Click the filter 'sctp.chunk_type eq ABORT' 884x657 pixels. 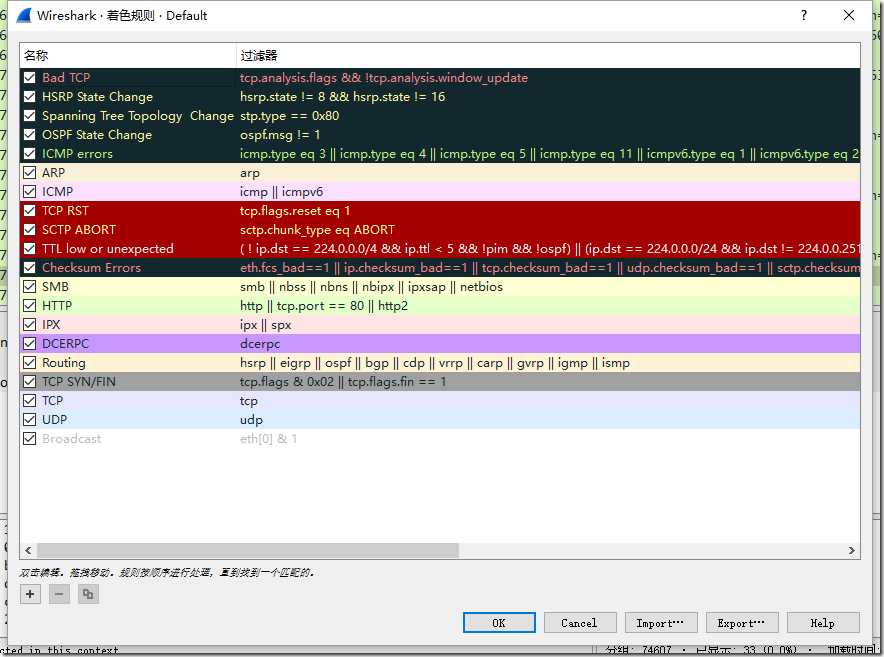tap(317, 230)
